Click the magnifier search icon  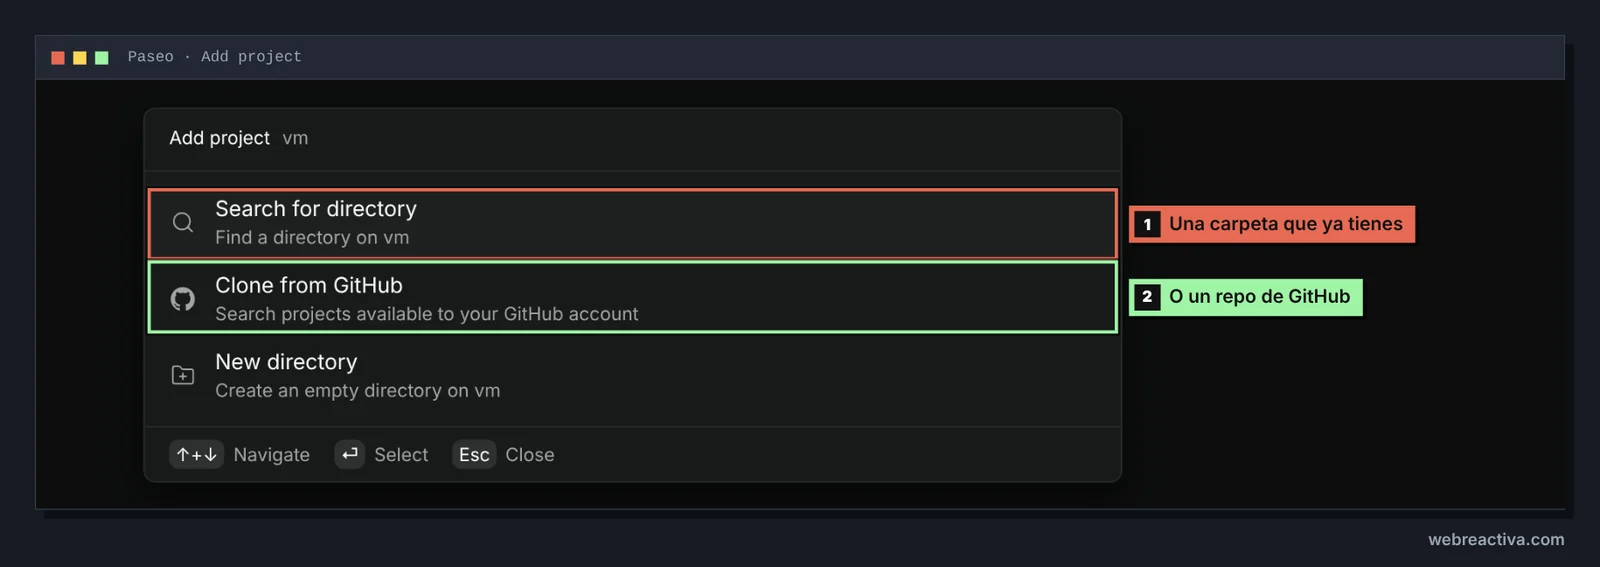point(182,222)
